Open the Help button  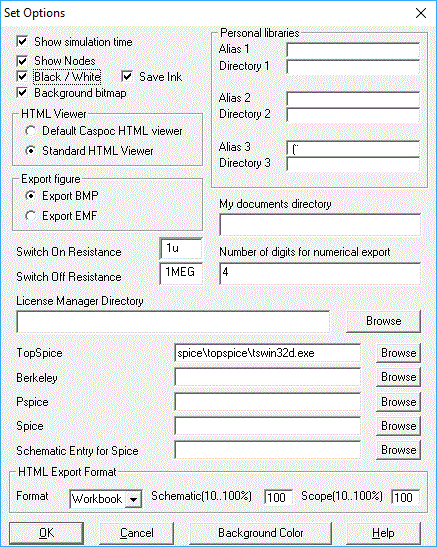[x=383, y=533]
